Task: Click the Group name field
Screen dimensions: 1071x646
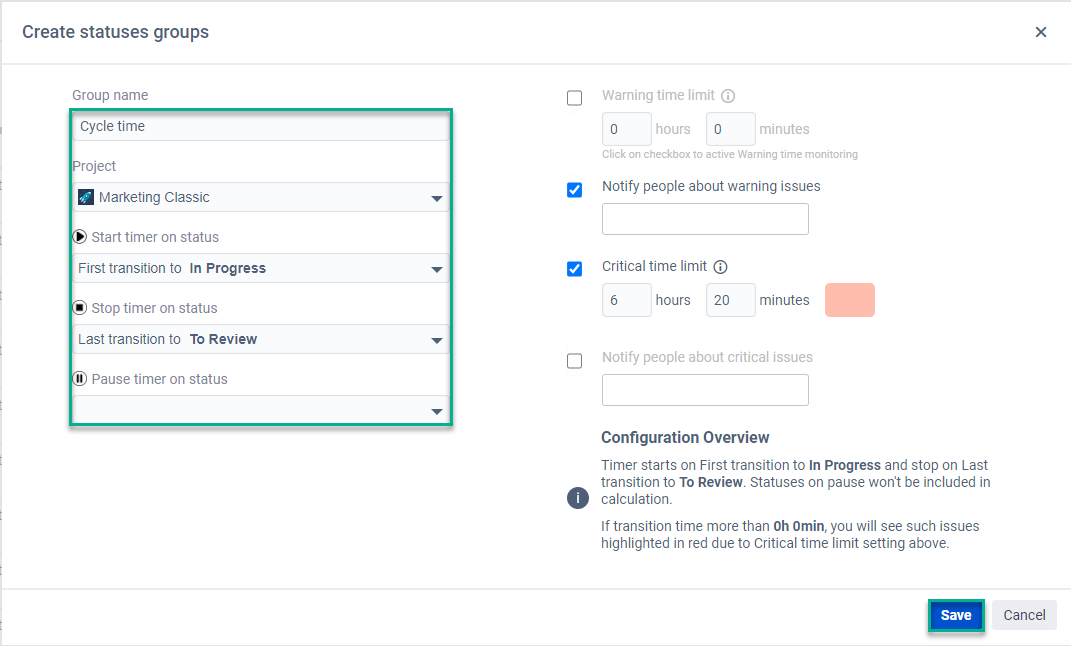Action: (260, 126)
